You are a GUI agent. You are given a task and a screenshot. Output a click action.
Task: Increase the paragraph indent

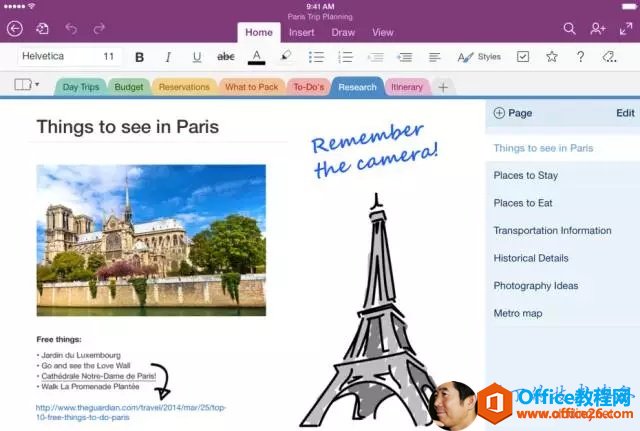click(405, 57)
